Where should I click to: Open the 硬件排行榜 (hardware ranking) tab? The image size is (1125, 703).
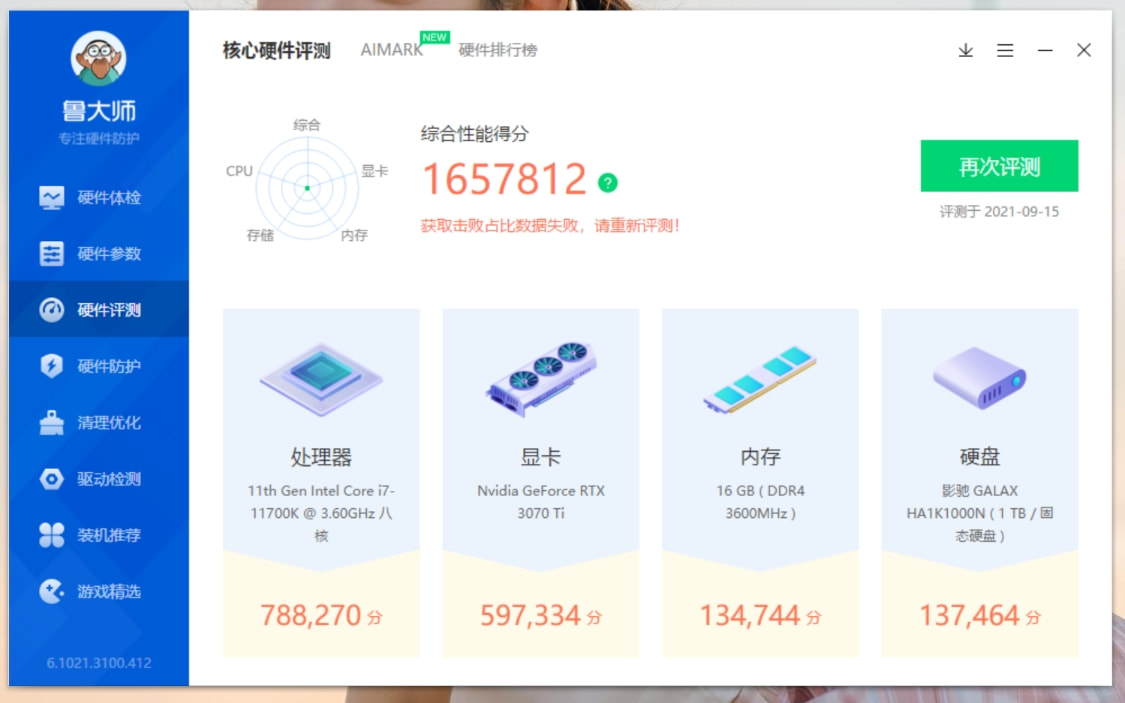(x=500, y=50)
